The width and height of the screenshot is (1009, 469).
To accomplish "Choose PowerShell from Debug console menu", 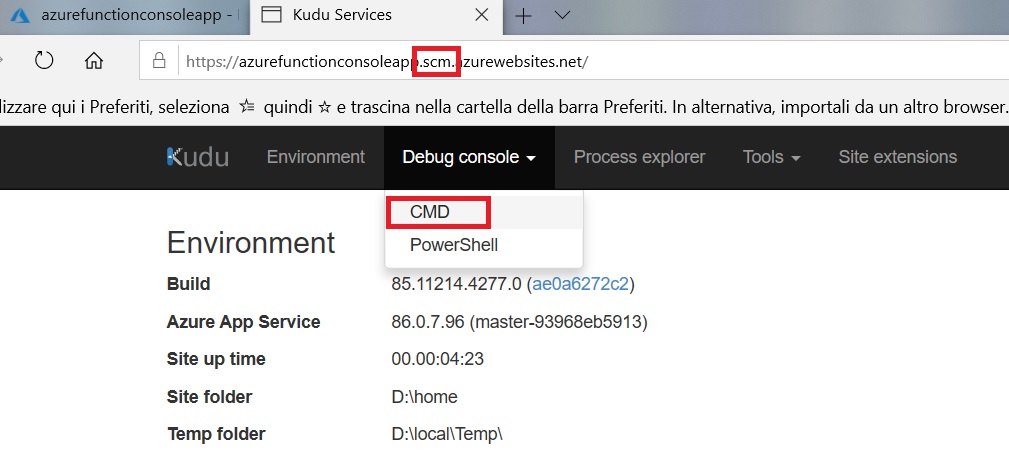I will (x=453, y=245).
